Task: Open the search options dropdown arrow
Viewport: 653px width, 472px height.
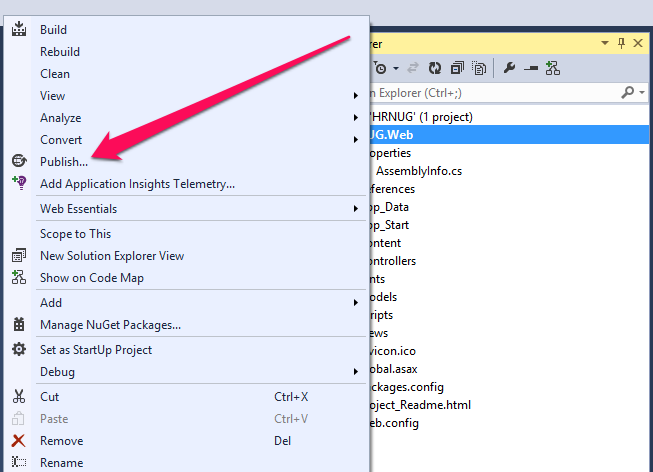Action: coord(642,92)
